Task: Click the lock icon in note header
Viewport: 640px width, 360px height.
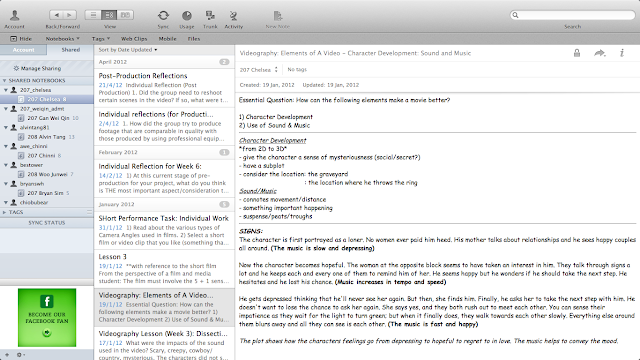Action: point(577,53)
